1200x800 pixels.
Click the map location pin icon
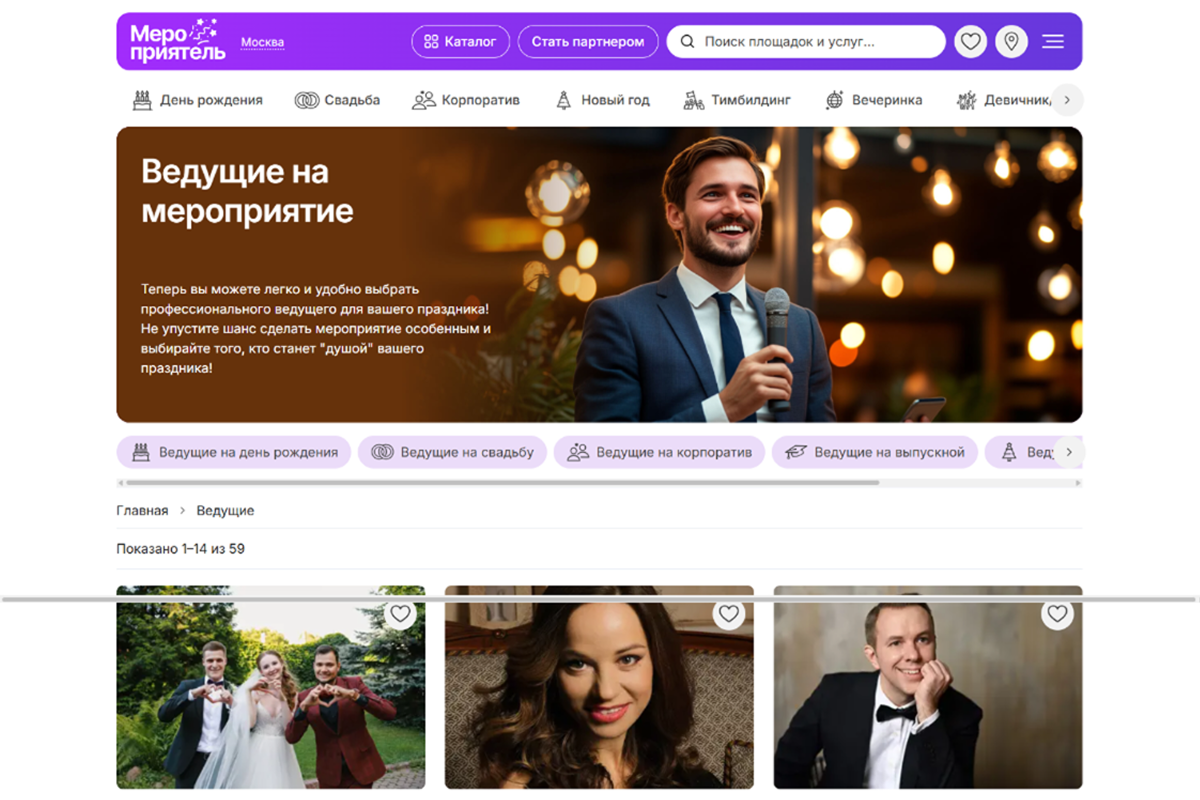[1011, 42]
